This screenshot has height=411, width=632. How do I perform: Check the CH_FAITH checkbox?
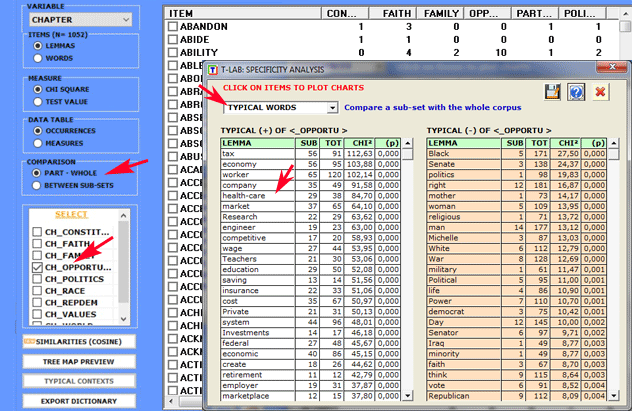[37, 243]
